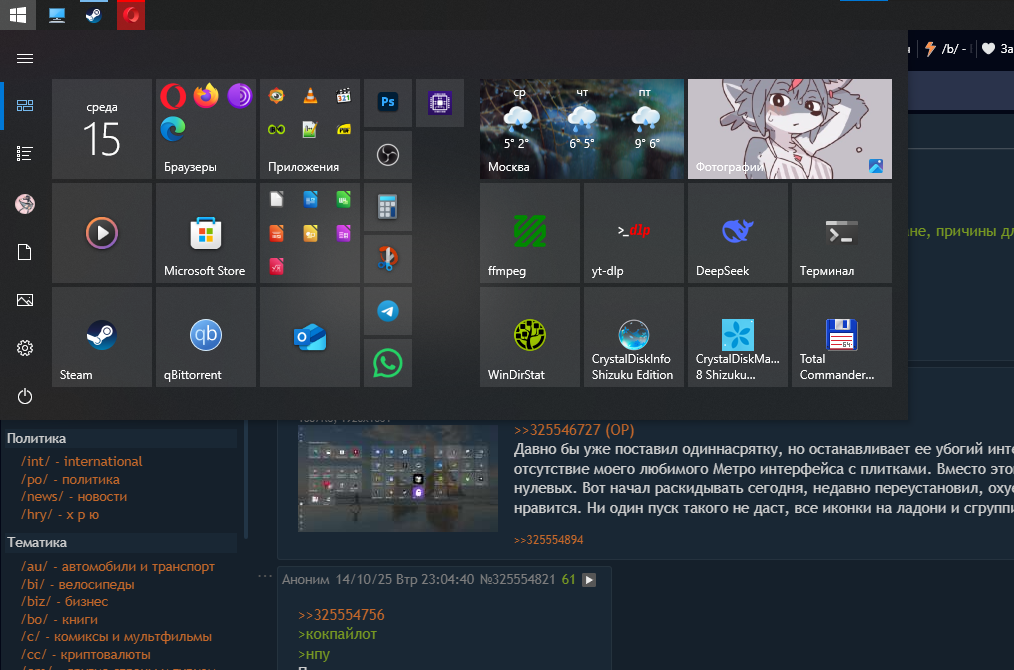Switch to Steam from the taskbar

tap(94, 16)
